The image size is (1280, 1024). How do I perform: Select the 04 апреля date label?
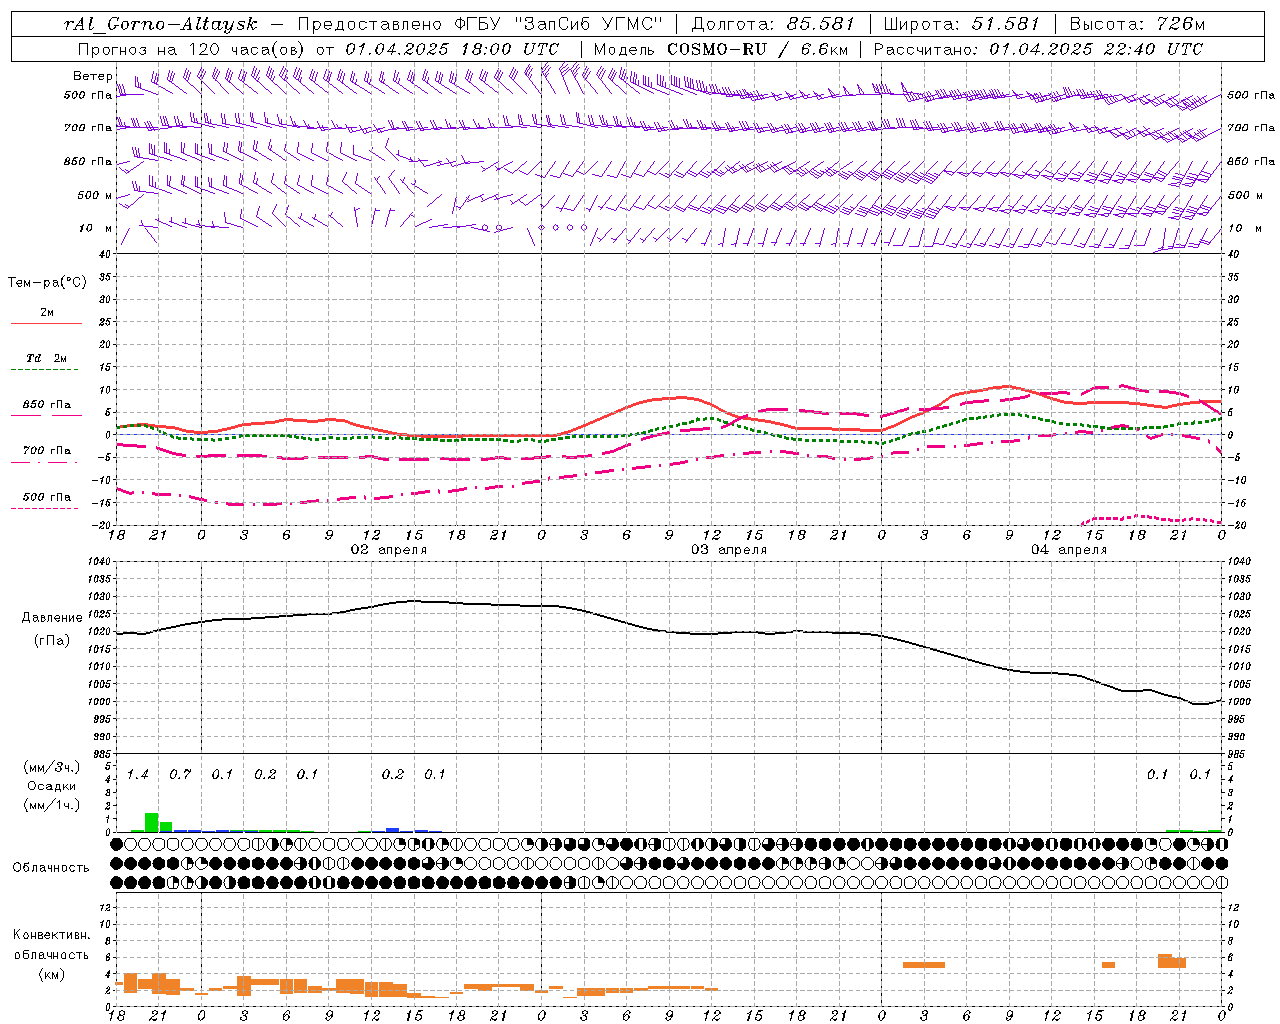[x=1069, y=550]
